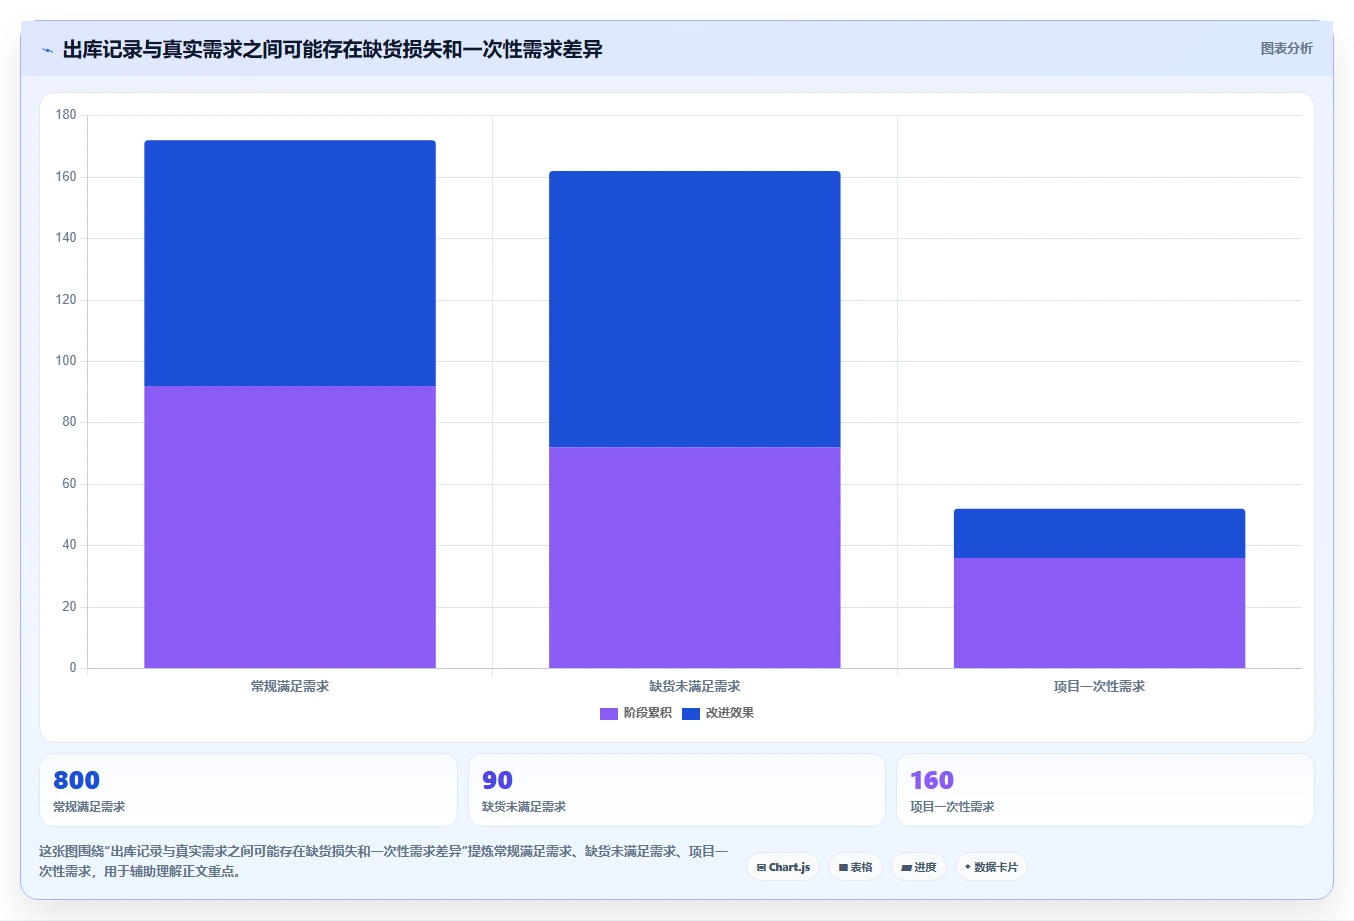
Task: Click the 进度 tag icon
Action: pos(906,868)
